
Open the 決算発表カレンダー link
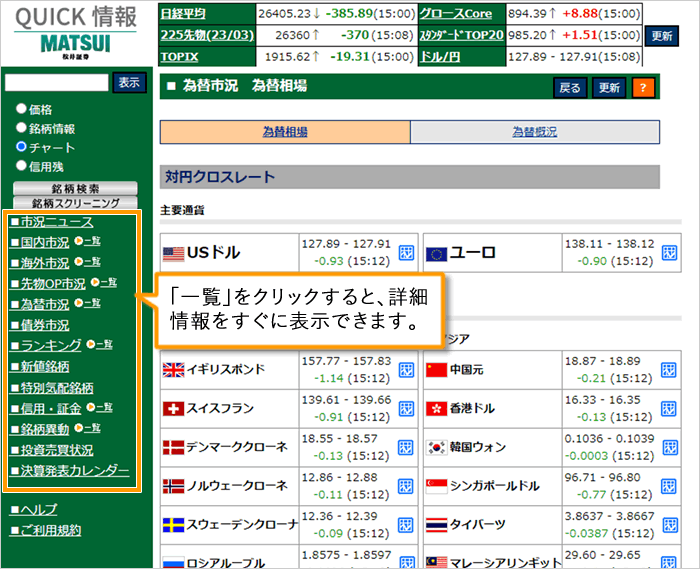70,470
